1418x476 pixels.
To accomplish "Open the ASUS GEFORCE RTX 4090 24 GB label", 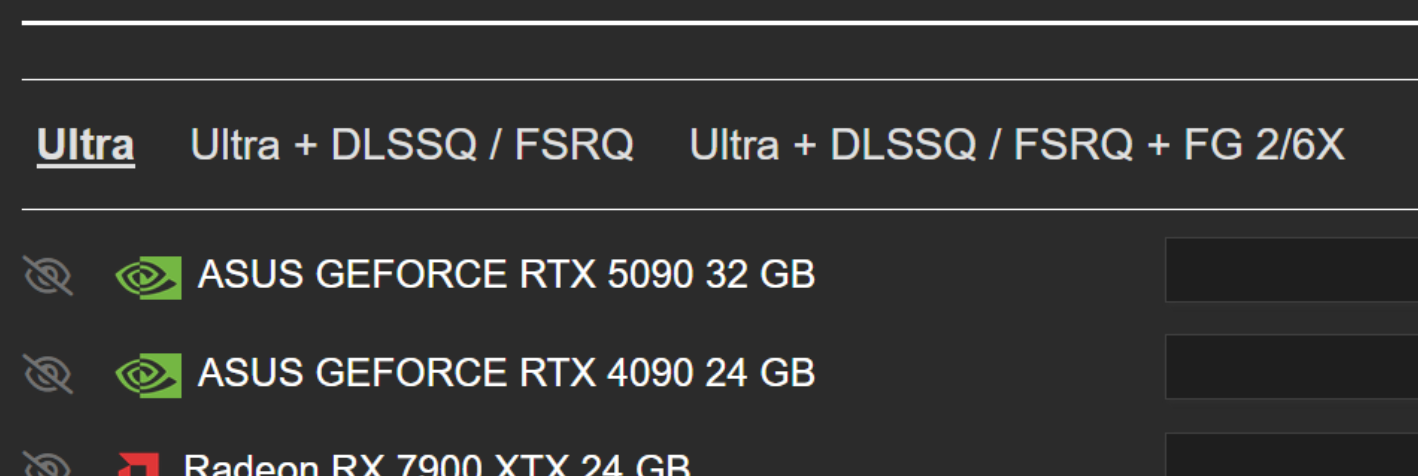I will point(506,373).
